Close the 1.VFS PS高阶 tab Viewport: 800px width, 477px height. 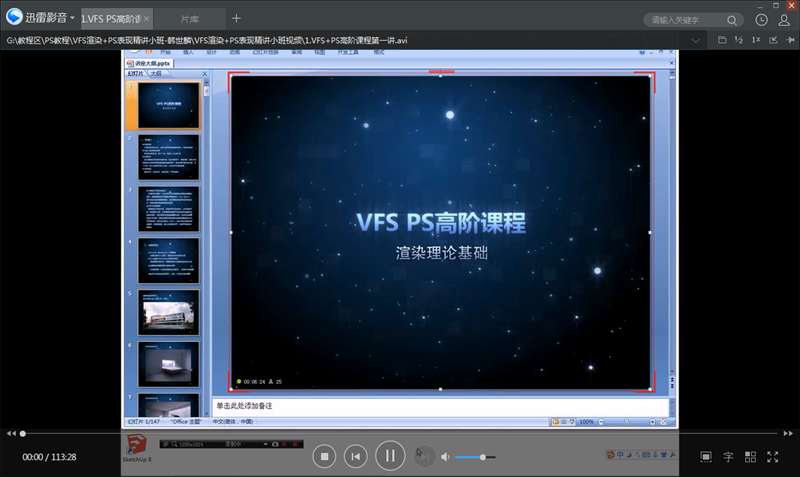pyautogui.click(x=147, y=19)
